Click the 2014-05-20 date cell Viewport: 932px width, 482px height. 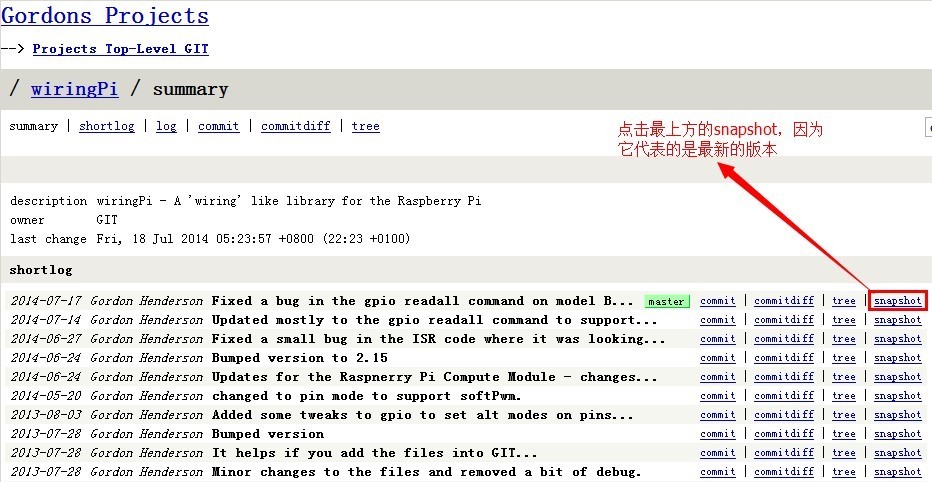point(46,396)
